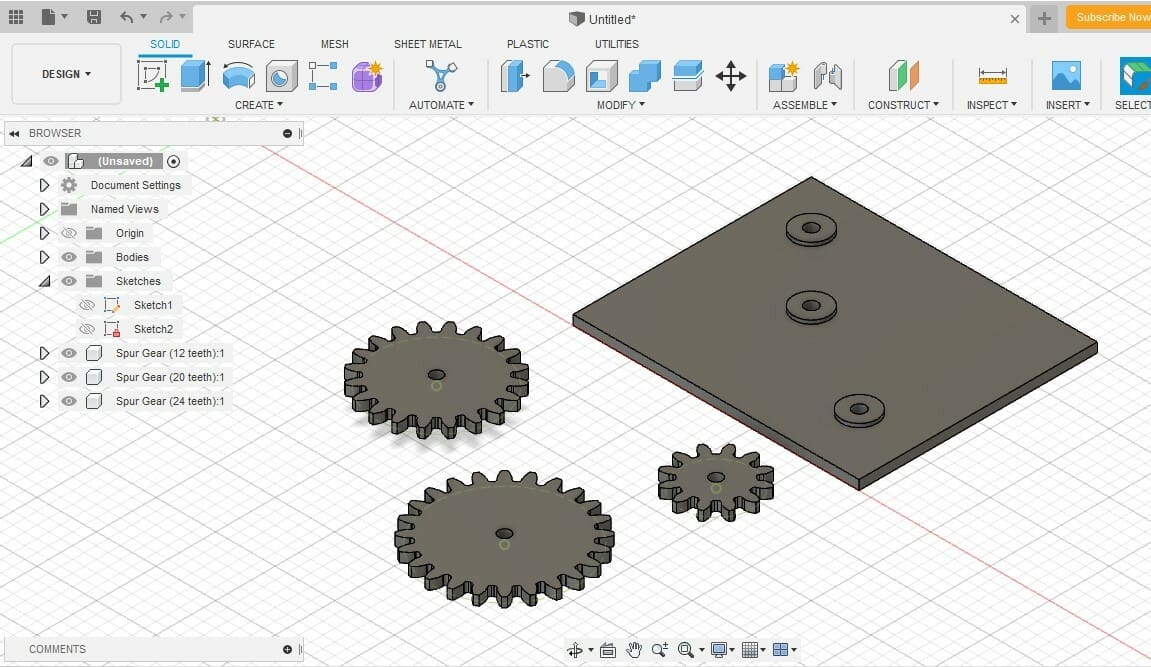Select the Revolve tool
This screenshot has width=1151, height=667.
click(239, 76)
